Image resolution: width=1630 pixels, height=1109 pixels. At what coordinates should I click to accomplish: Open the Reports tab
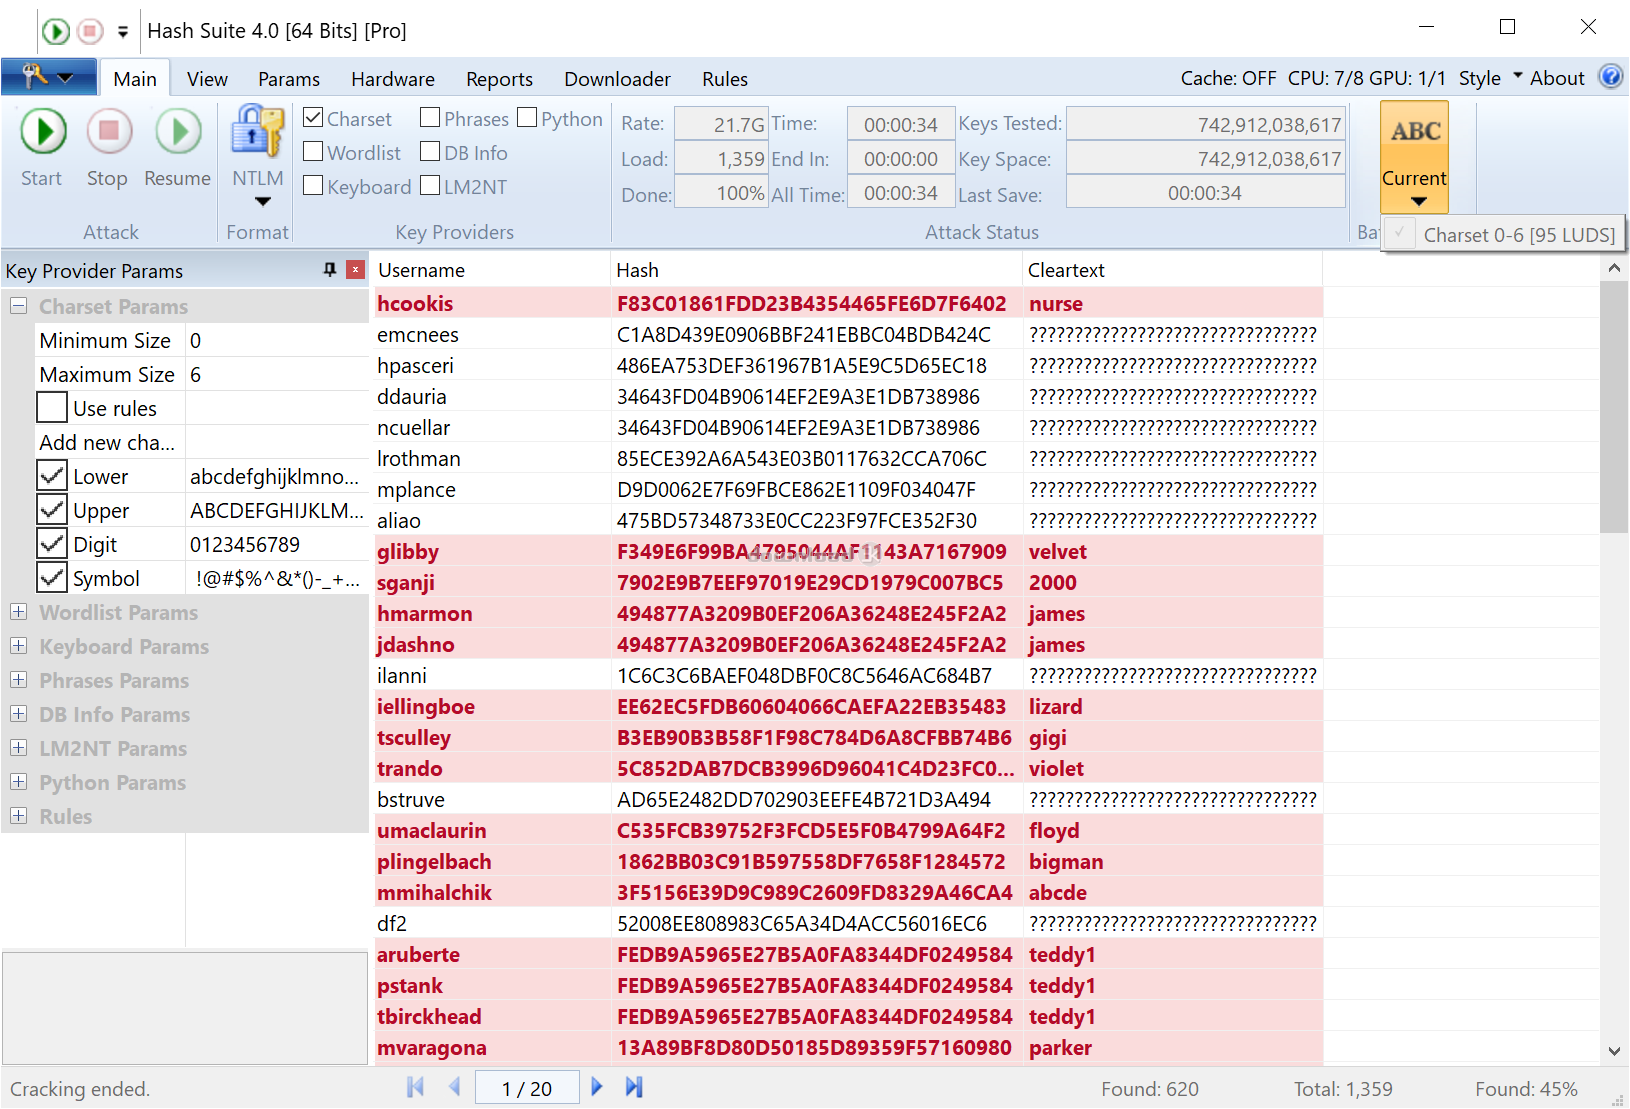(499, 79)
